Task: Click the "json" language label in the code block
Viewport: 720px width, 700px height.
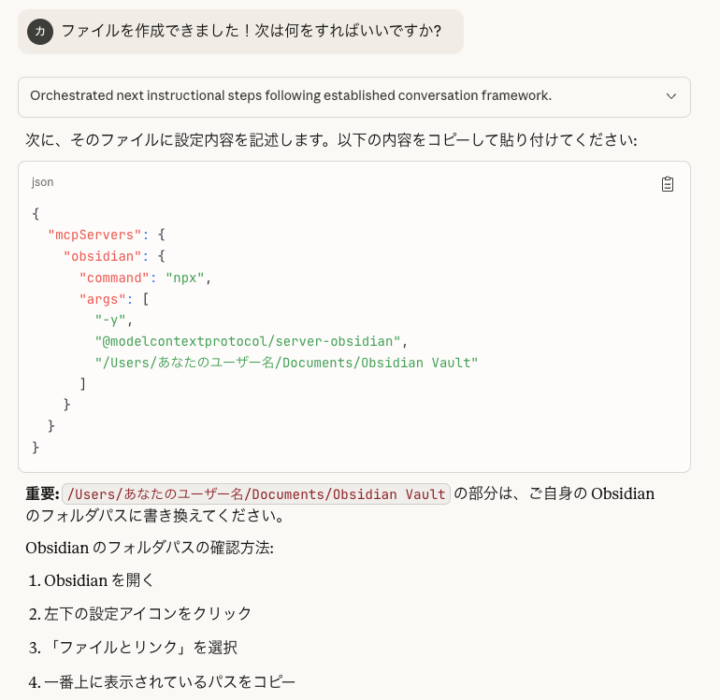Action: (42, 183)
